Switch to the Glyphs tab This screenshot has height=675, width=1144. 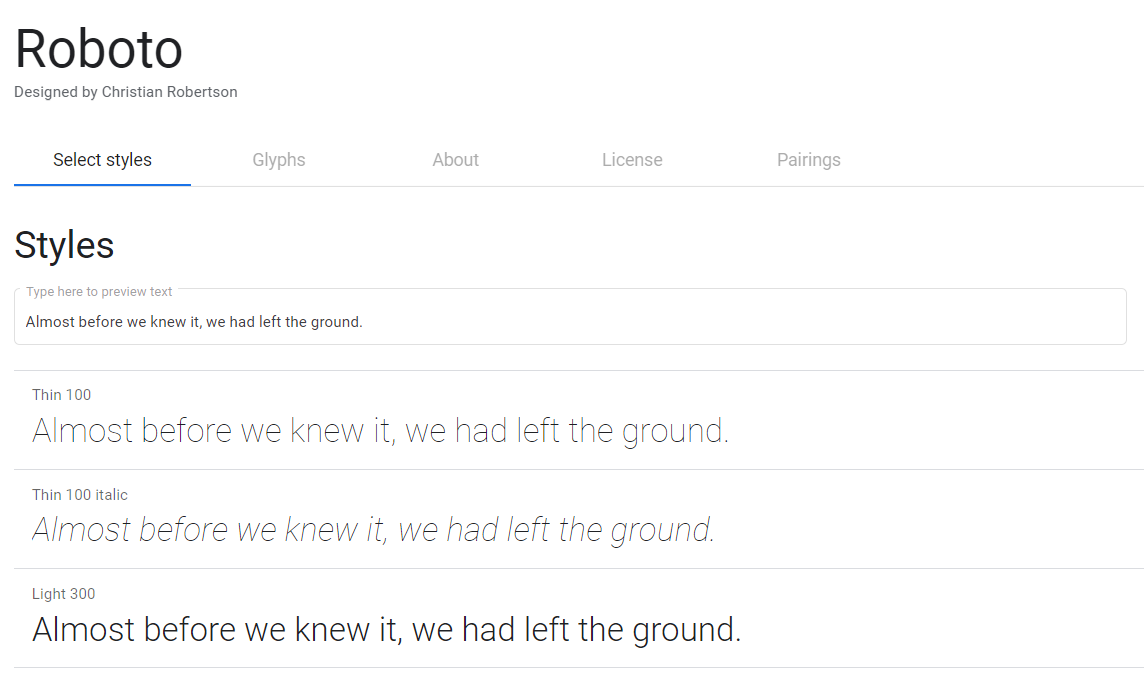(279, 160)
